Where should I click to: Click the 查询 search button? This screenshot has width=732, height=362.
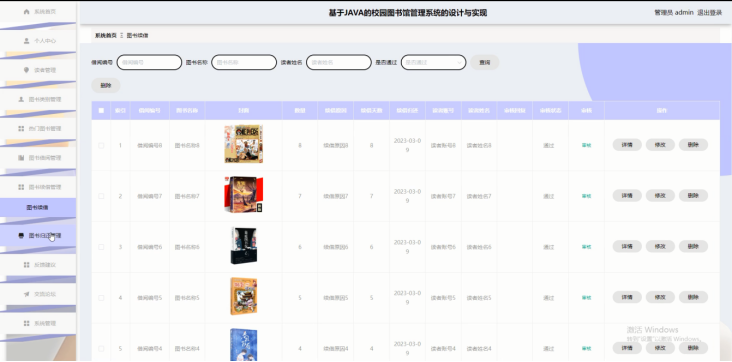485,62
